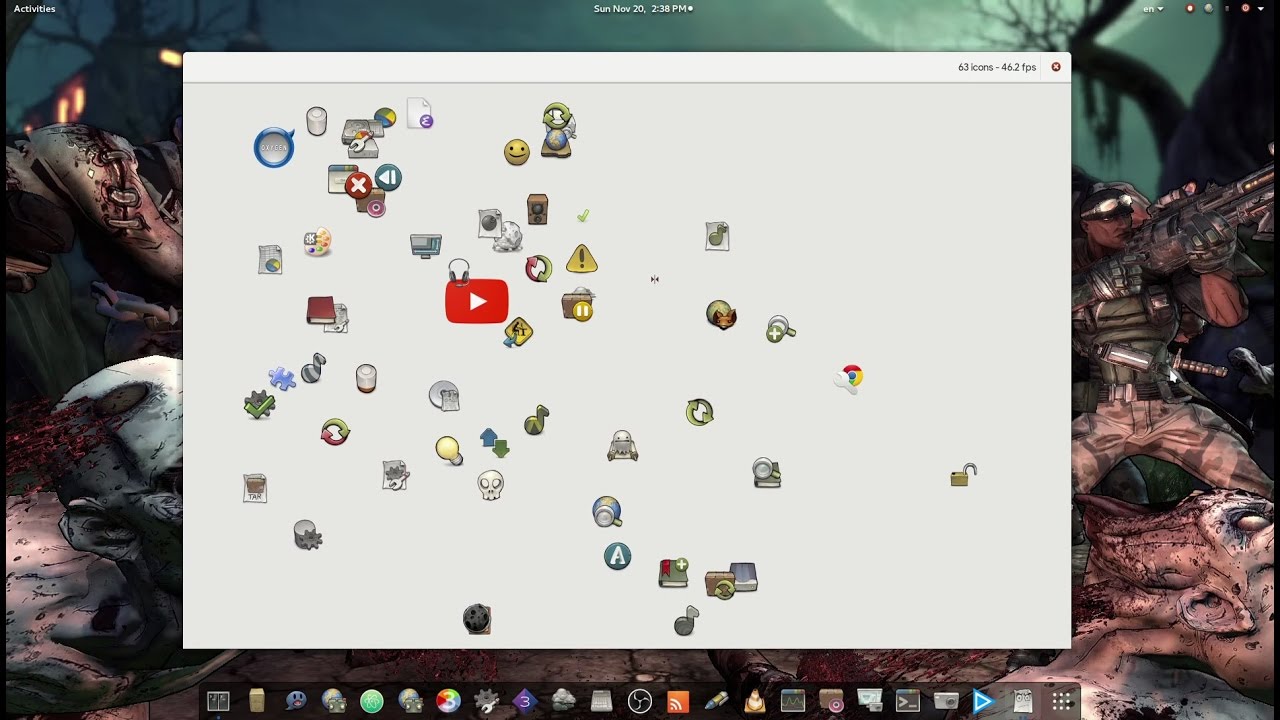Close the fishbowl demo window
The height and width of the screenshot is (720, 1280).
[1055, 67]
